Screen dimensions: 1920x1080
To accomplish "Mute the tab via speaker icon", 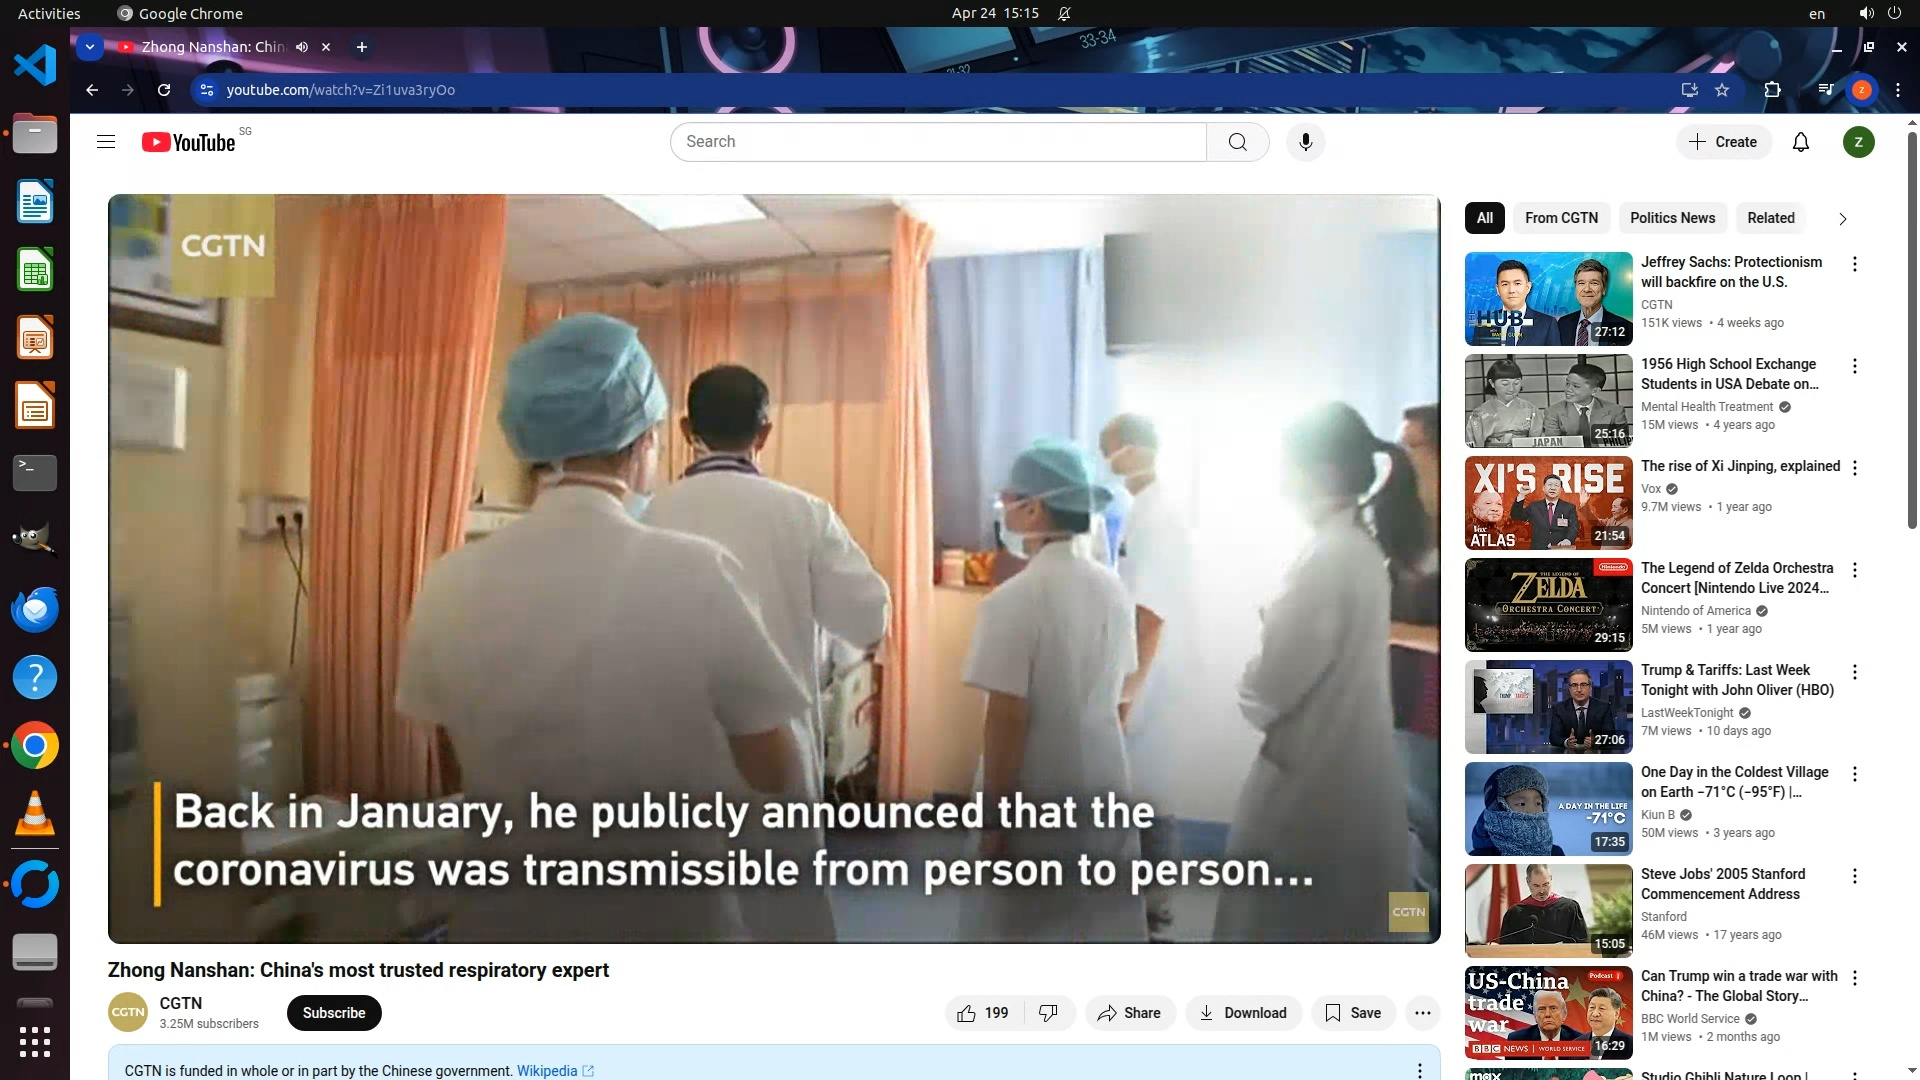I will 302,47.
